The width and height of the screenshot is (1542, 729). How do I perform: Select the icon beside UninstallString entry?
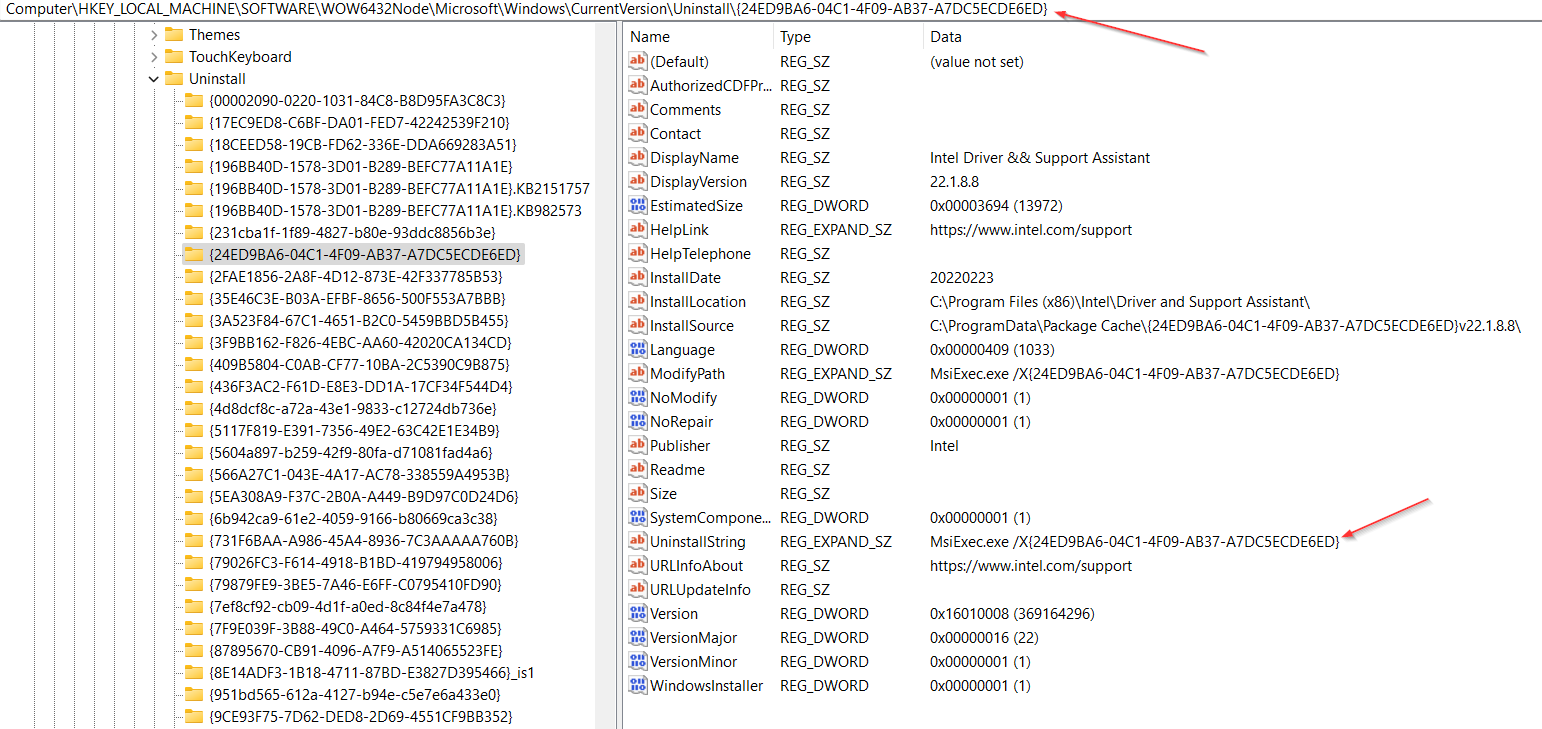637,542
